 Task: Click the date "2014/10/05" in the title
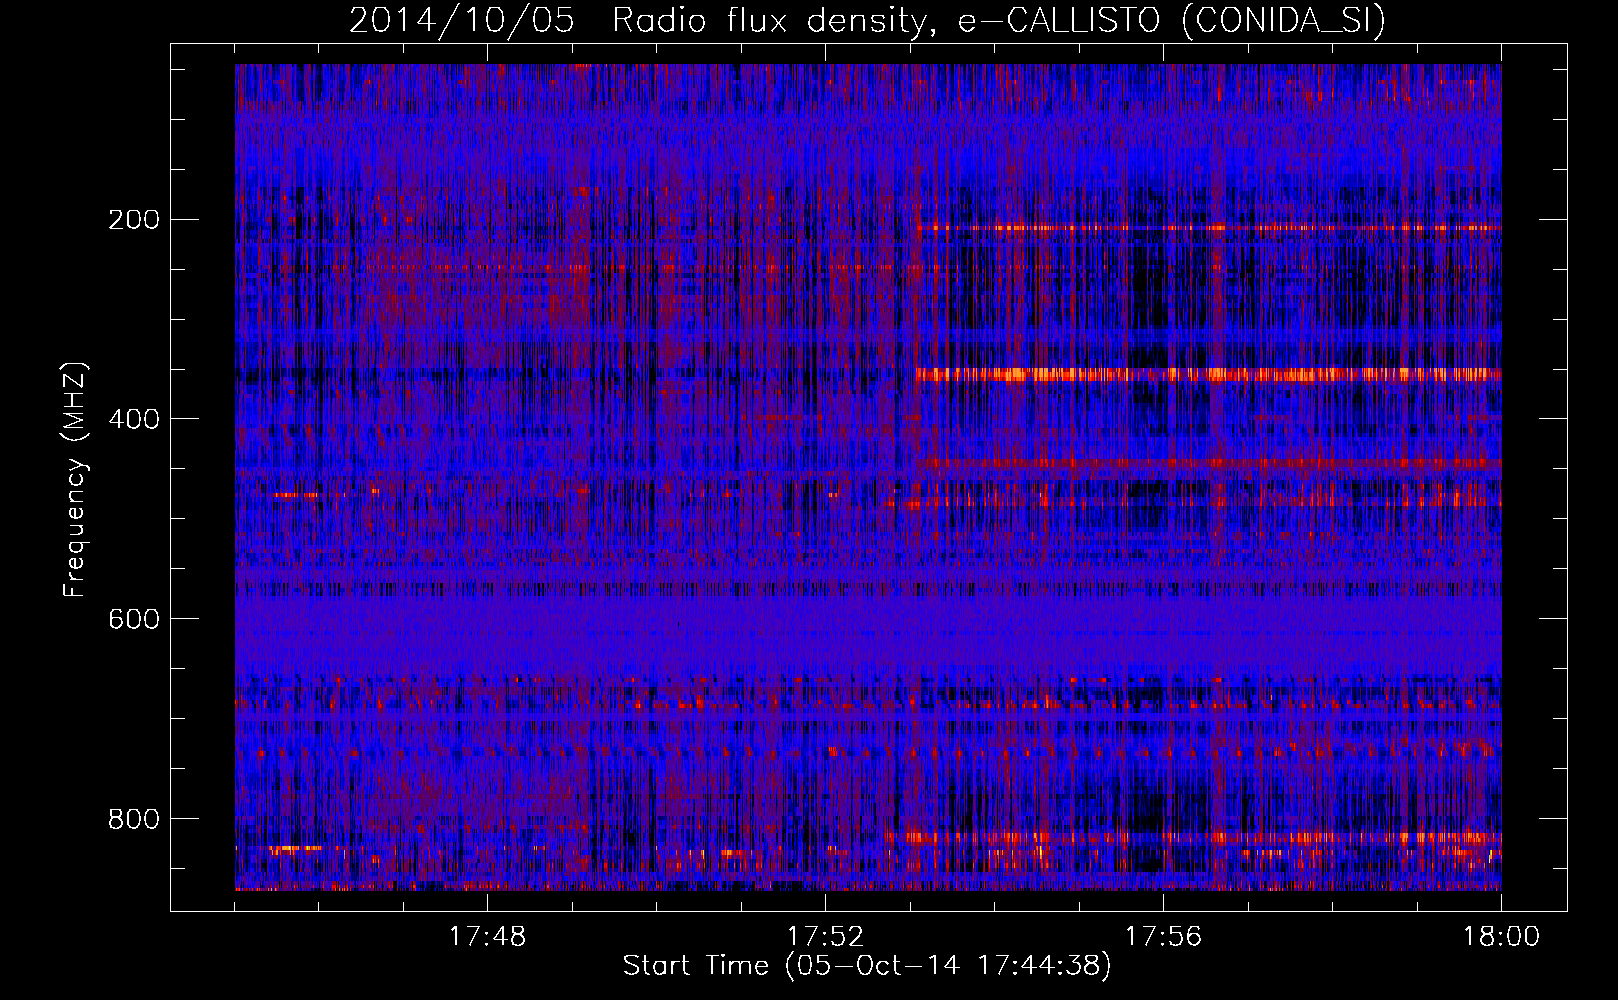click(462, 20)
